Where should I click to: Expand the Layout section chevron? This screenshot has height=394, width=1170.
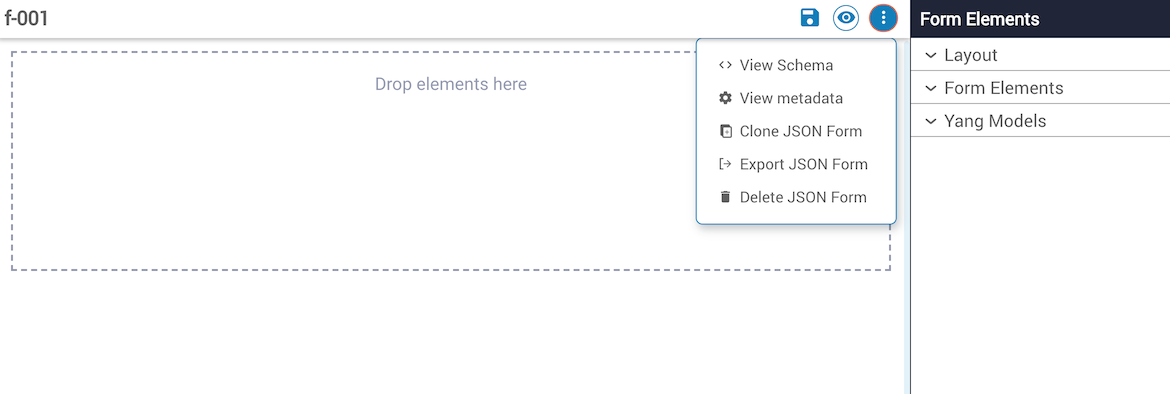pyautogui.click(x=930, y=55)
